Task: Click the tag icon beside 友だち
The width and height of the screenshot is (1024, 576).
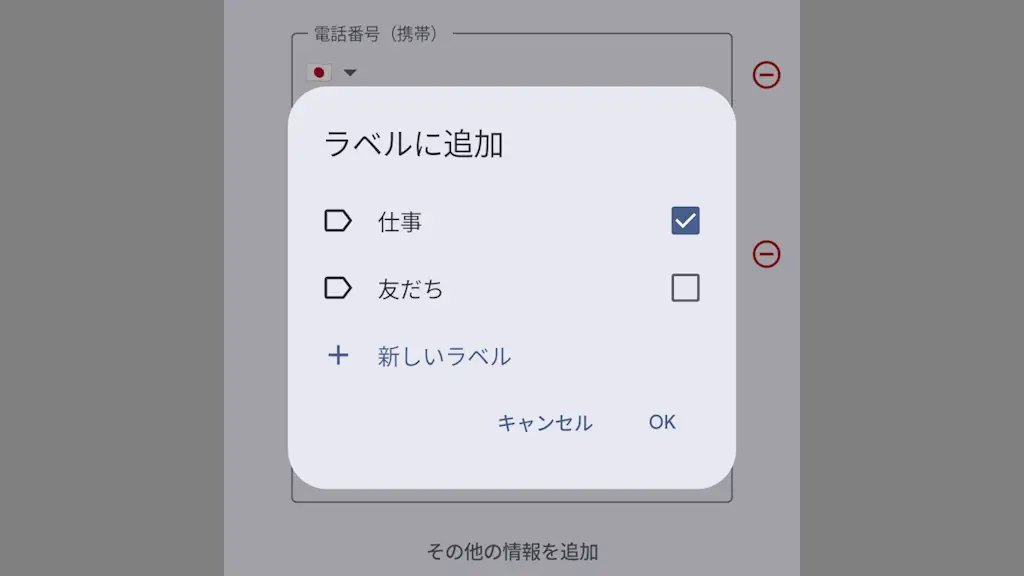Action: pyautogui.click(x=340, y=289)
